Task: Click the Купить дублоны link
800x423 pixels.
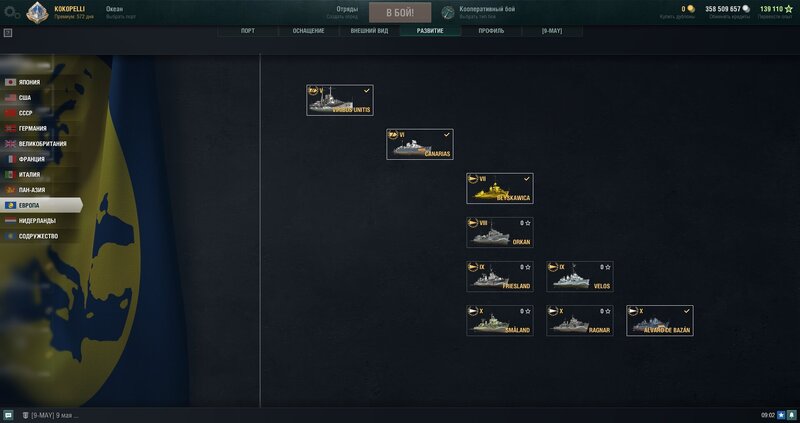Action: click(x=677, y=17)
